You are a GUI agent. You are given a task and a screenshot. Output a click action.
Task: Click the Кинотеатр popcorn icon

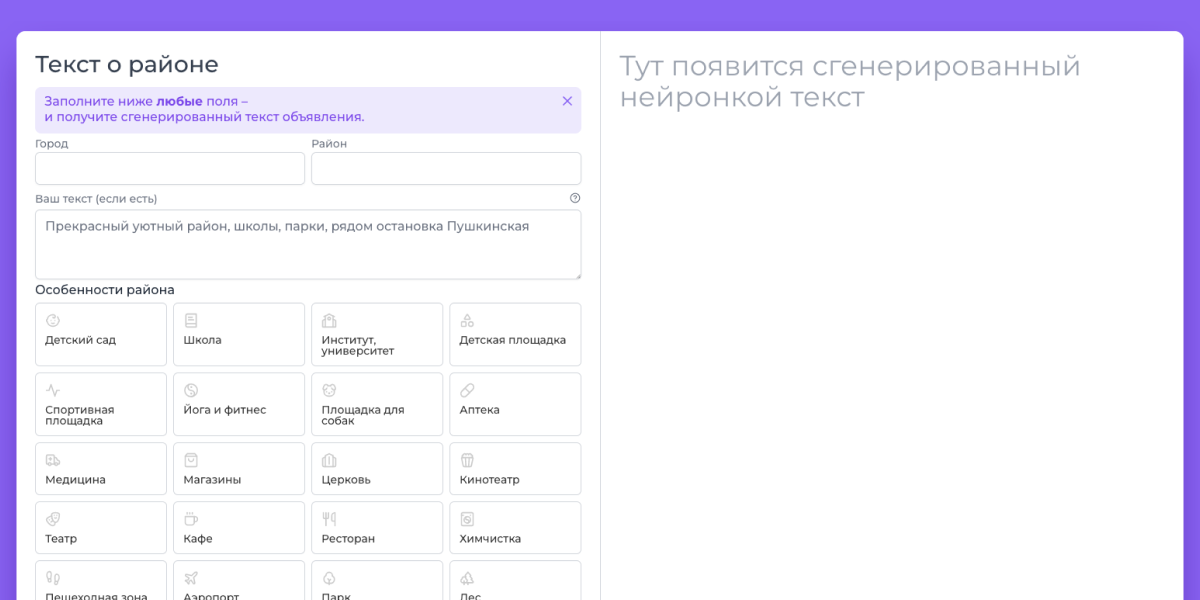467,460
